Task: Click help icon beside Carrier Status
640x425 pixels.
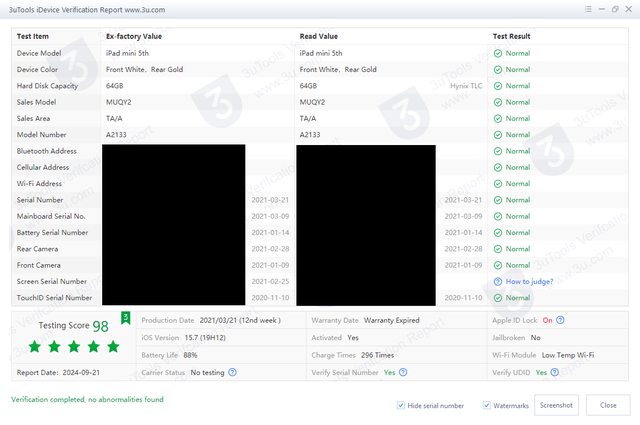Action: tap(233, 372)
